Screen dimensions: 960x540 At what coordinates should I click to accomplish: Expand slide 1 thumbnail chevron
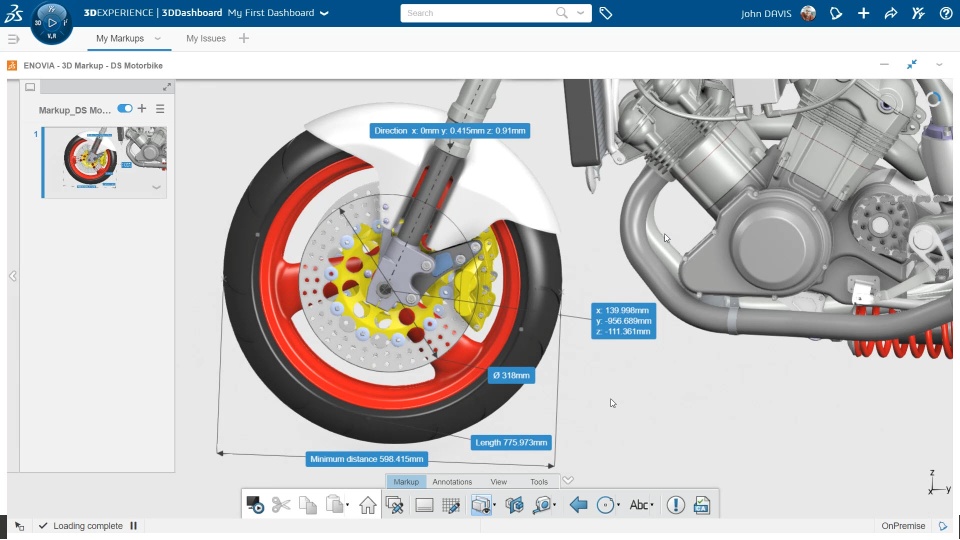pos(156,187)
